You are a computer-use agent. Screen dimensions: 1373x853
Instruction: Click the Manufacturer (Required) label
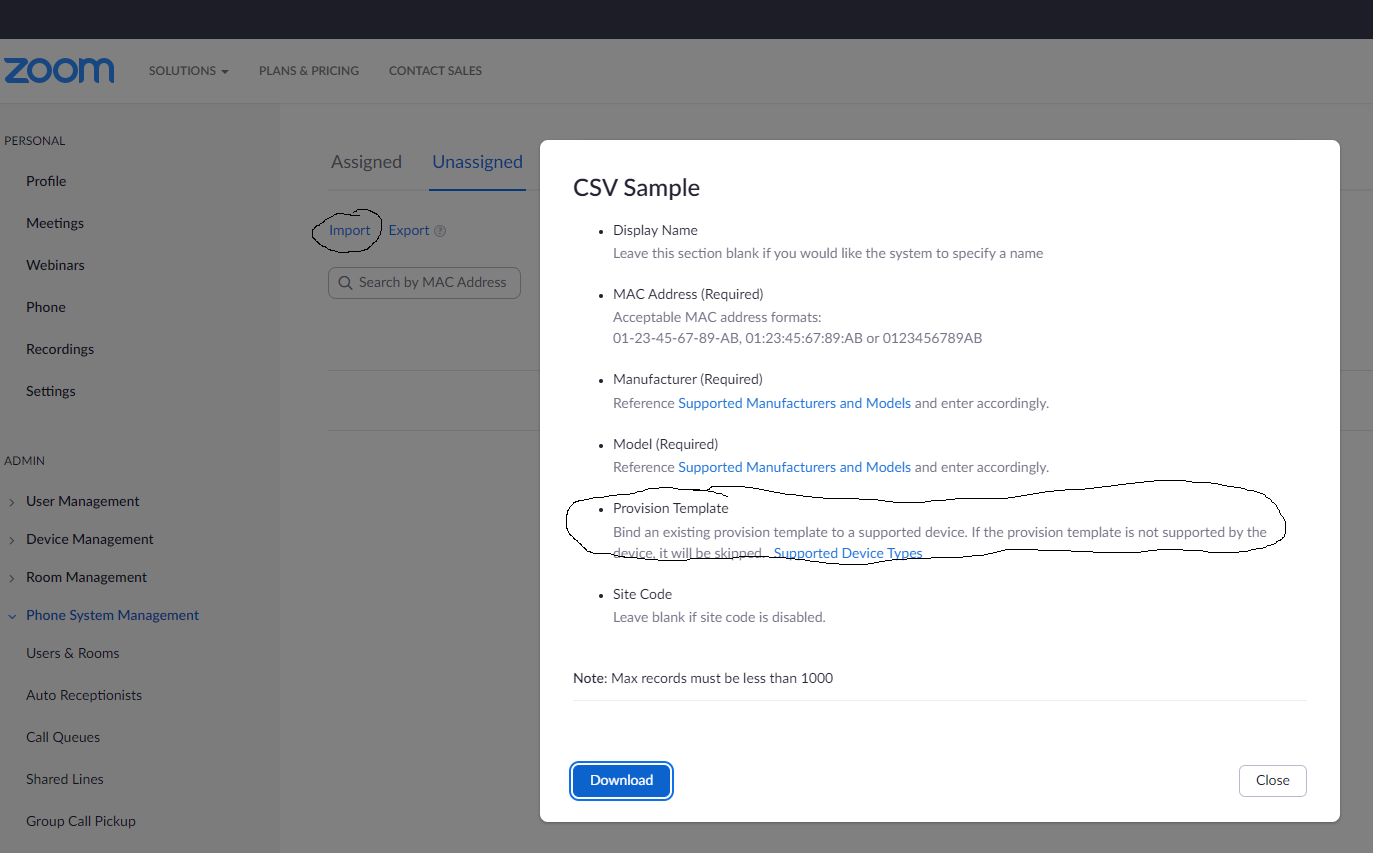coord(688,379)
